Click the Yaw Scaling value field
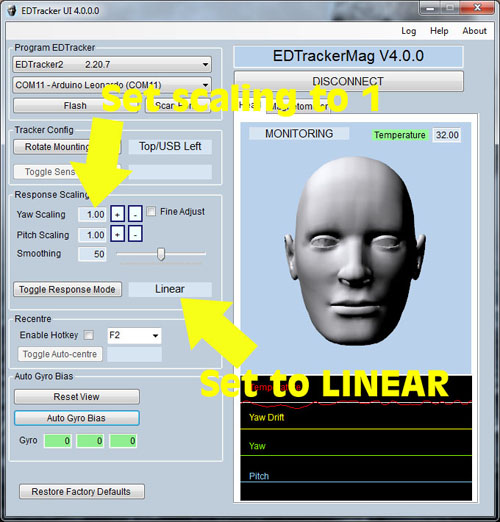 pos(92,214)
